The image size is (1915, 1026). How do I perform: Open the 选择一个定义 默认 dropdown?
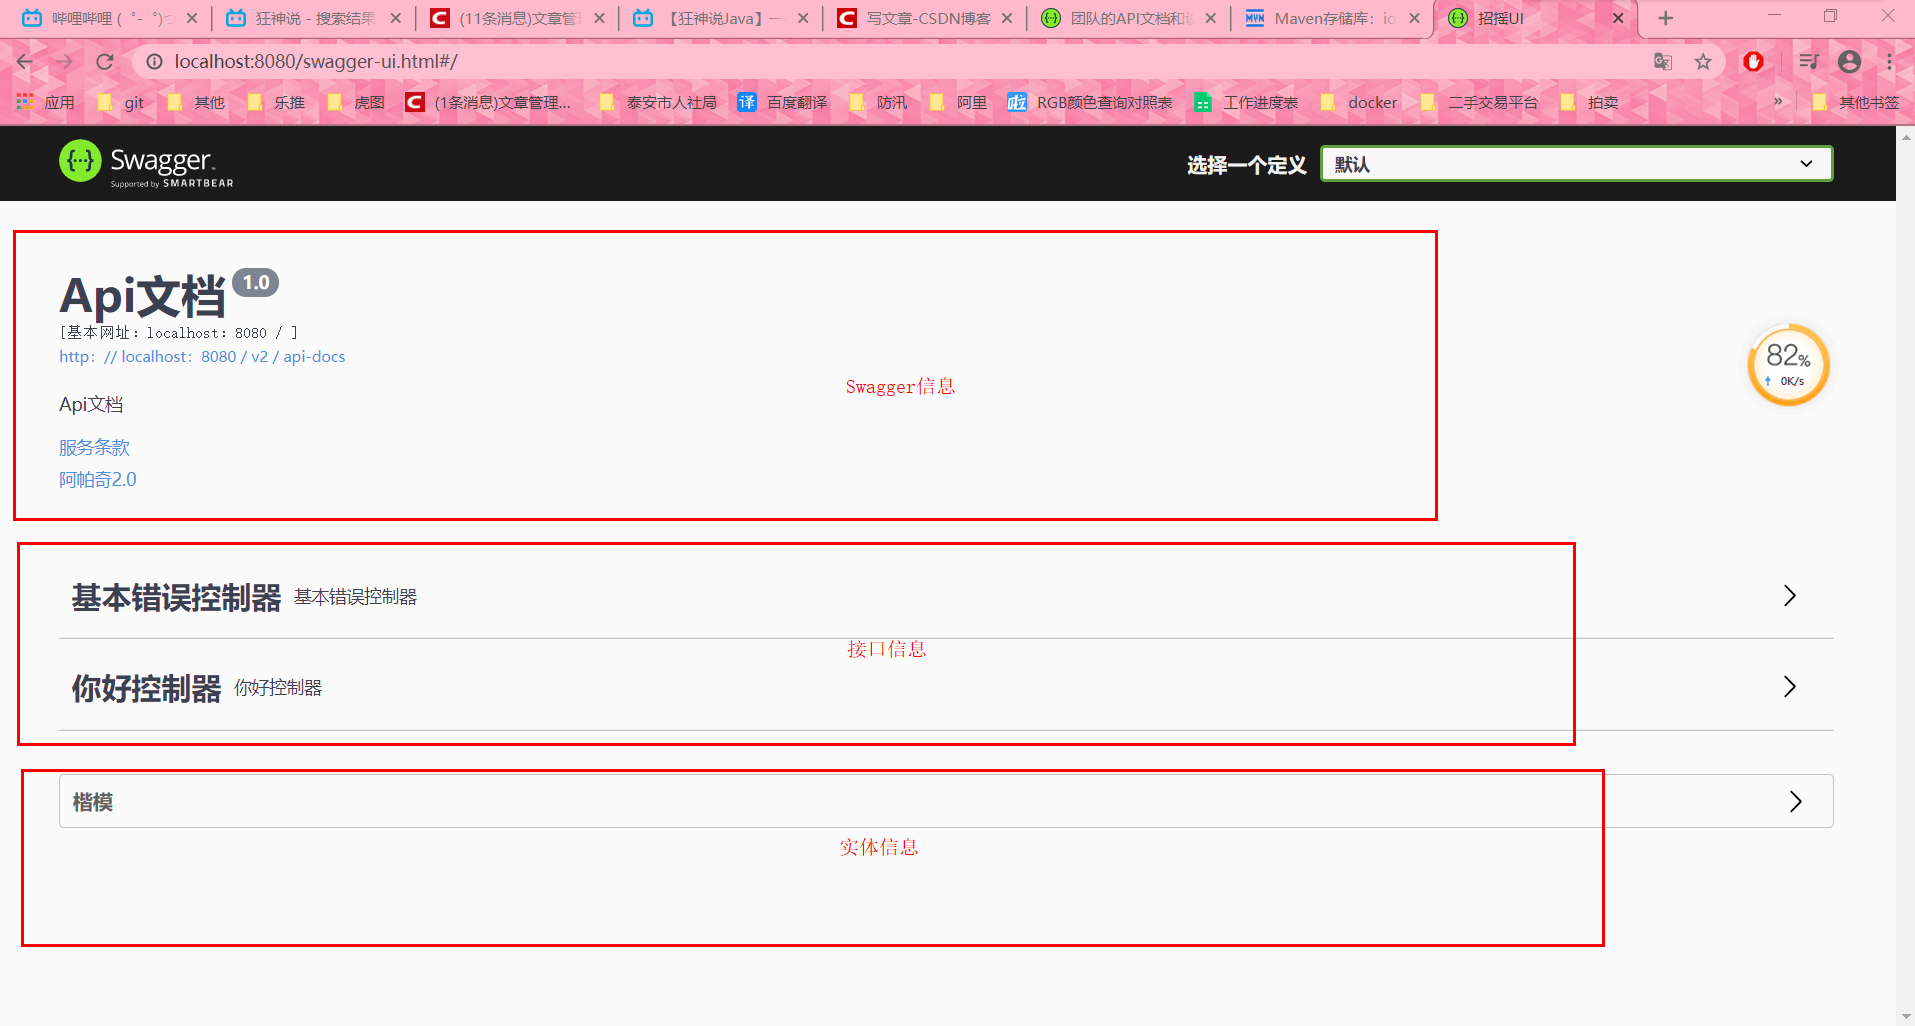pyautogui.click(x=1576, y=164)
